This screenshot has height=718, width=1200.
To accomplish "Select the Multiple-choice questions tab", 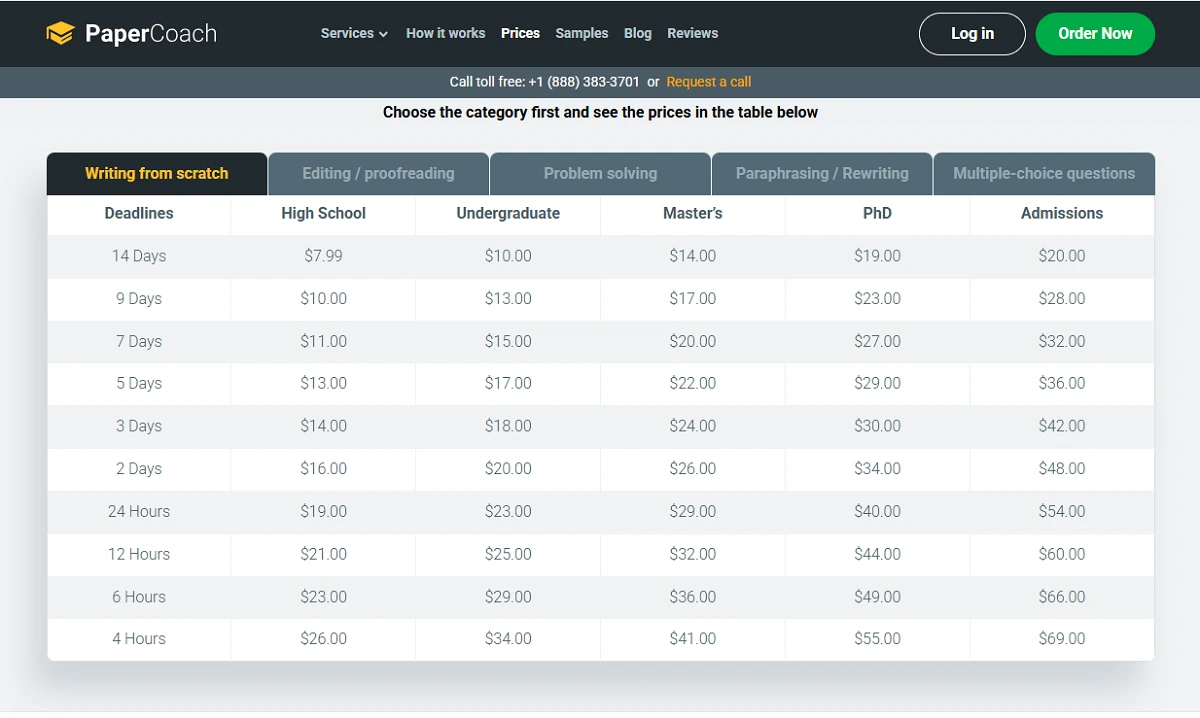I will (x=1044, y=174).
